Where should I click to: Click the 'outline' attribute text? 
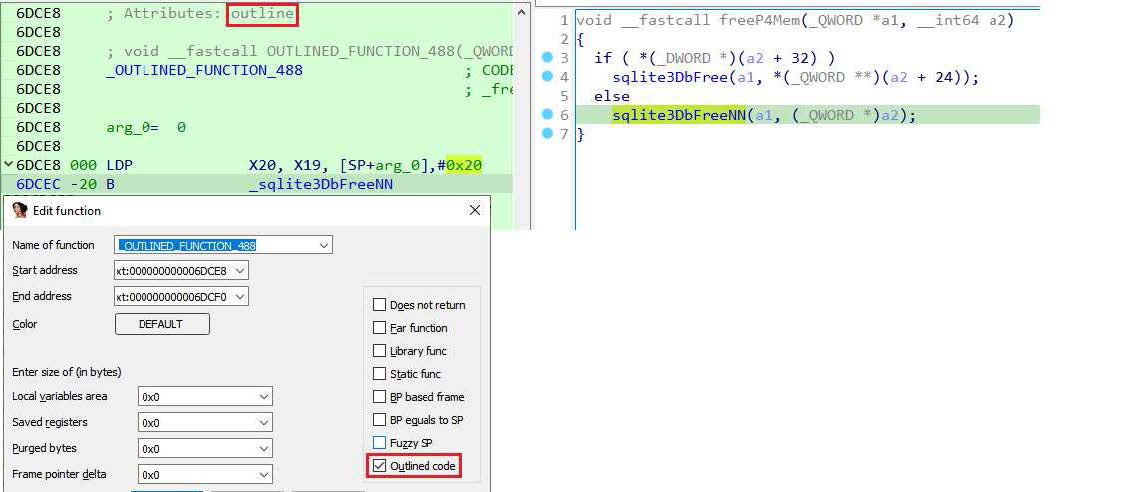point(262,14)
